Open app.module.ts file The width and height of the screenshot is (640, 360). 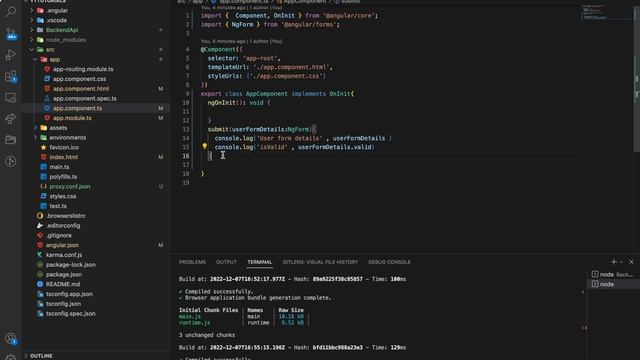(x=72, y=118)
